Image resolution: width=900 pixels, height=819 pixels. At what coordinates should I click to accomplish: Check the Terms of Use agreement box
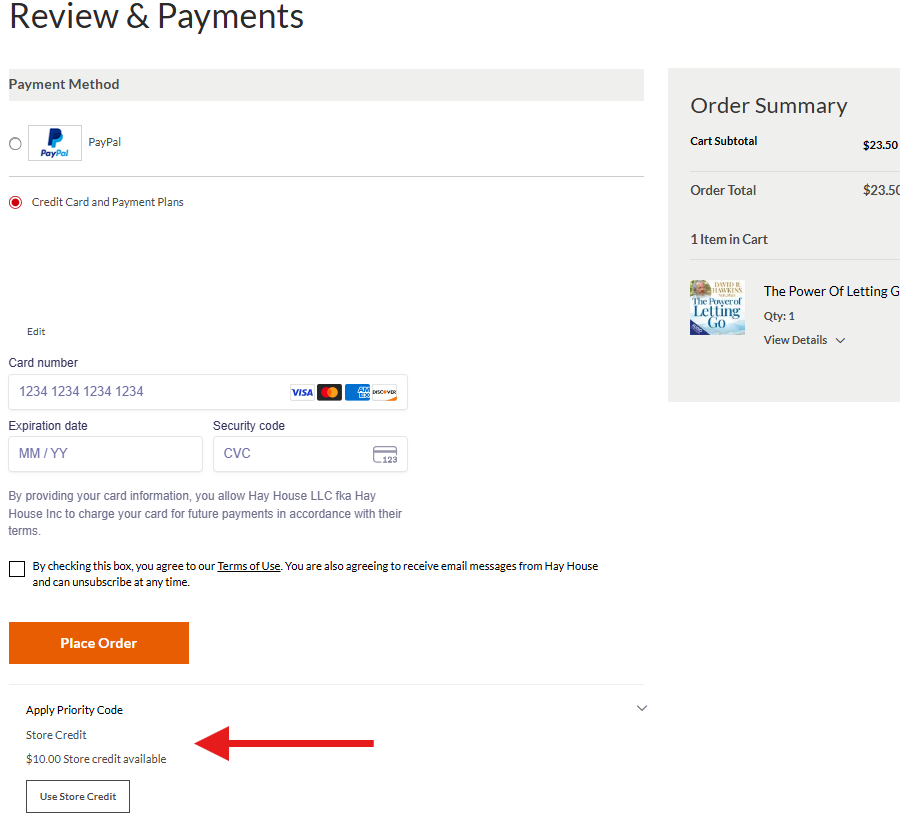(x=17, y=569)
